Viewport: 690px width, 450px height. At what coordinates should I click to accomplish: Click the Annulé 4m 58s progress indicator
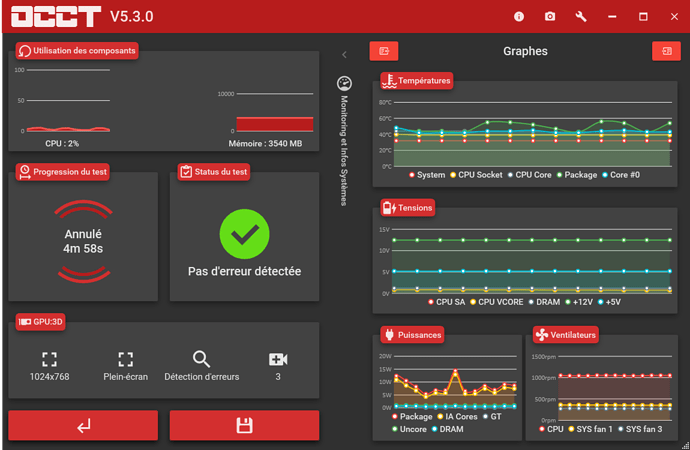click(83, 241)
